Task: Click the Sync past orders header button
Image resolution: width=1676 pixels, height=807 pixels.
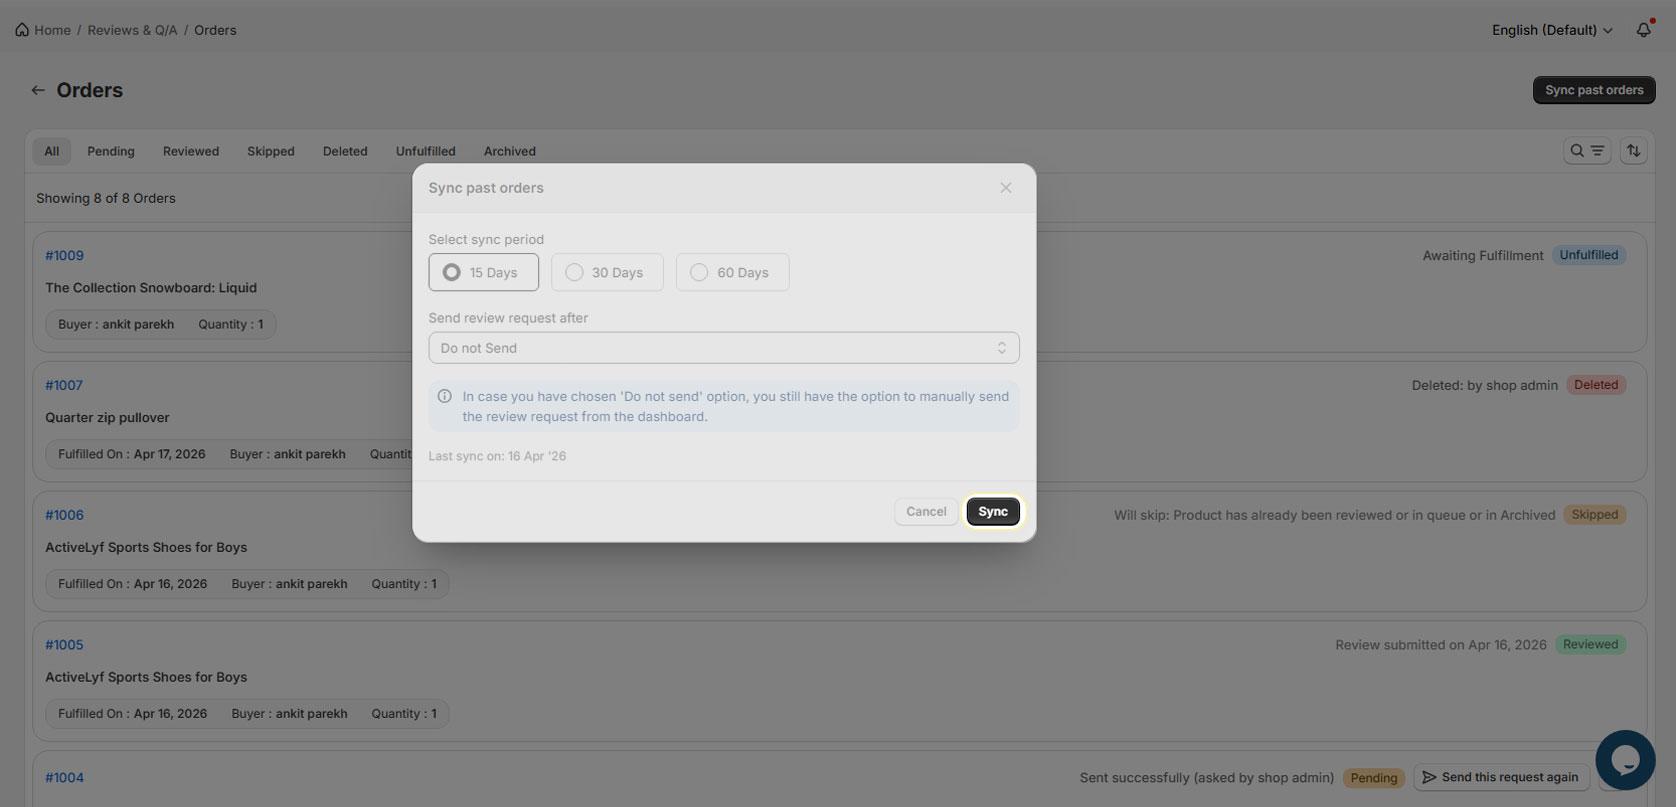Action: 1594,90
